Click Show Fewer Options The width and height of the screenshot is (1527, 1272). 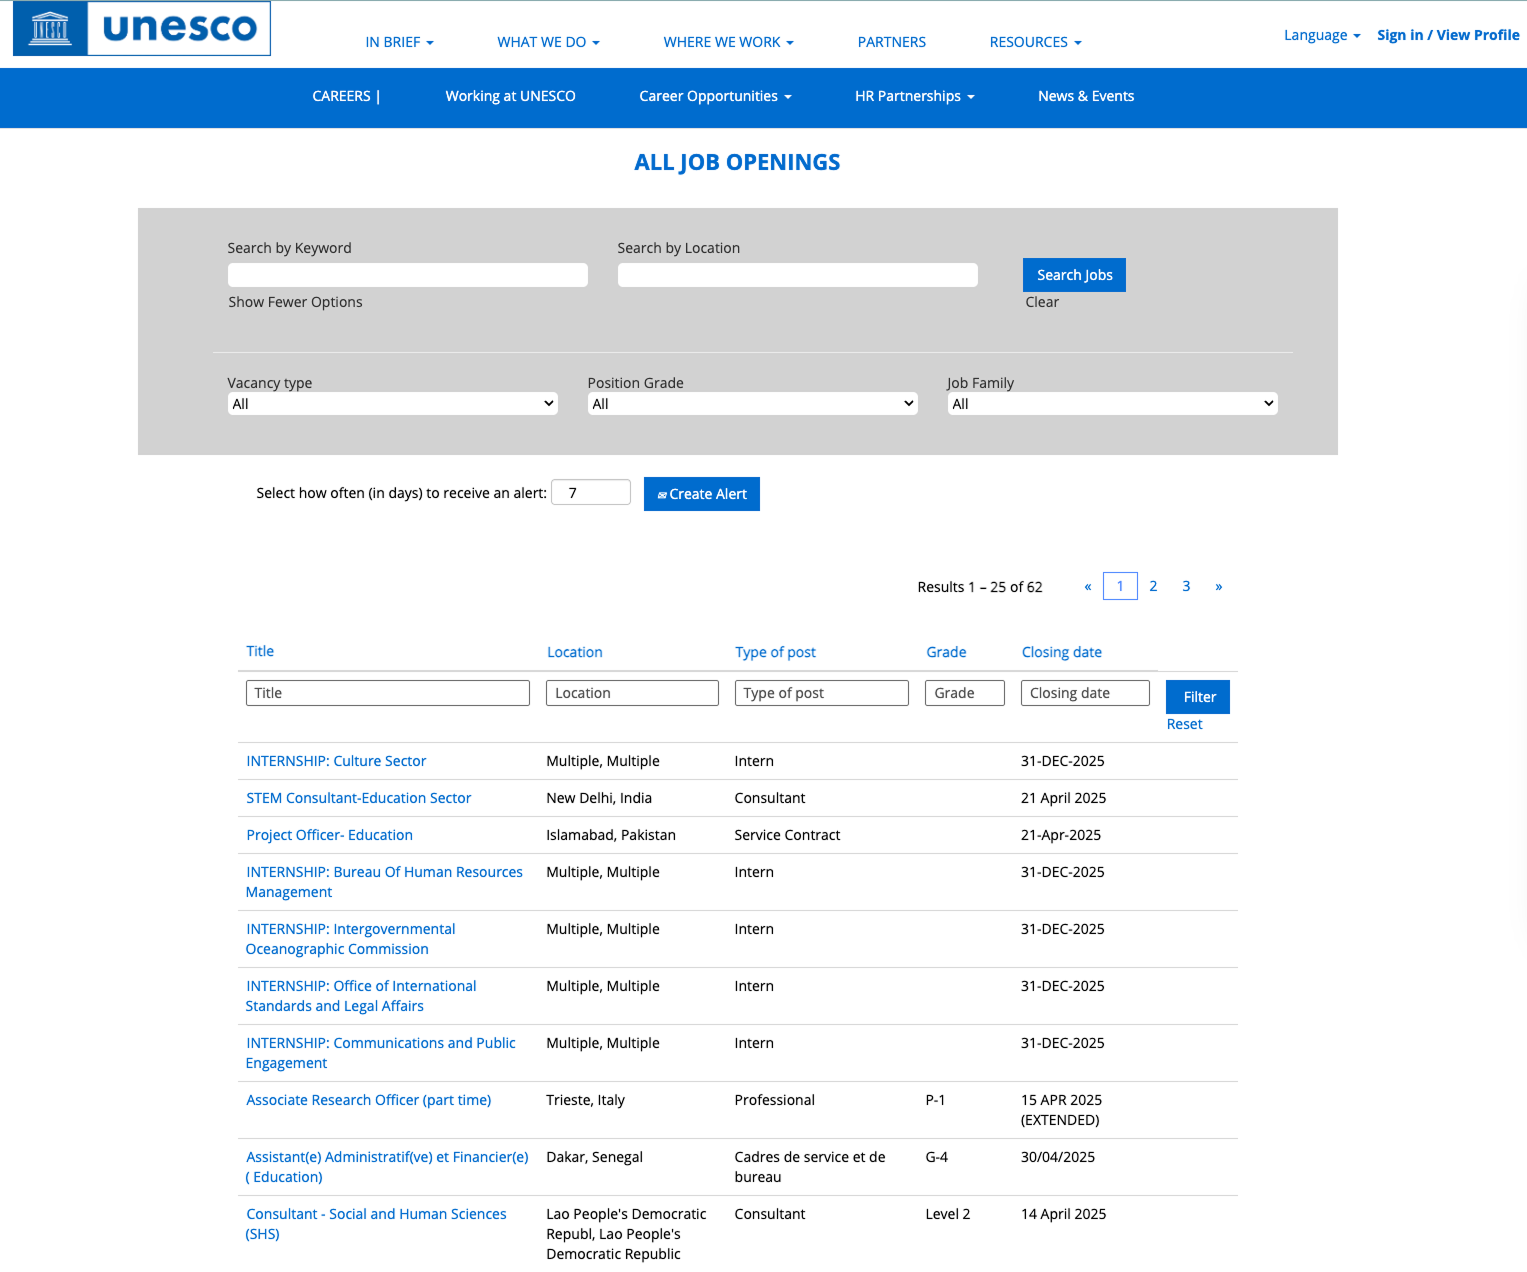point(295,302)
